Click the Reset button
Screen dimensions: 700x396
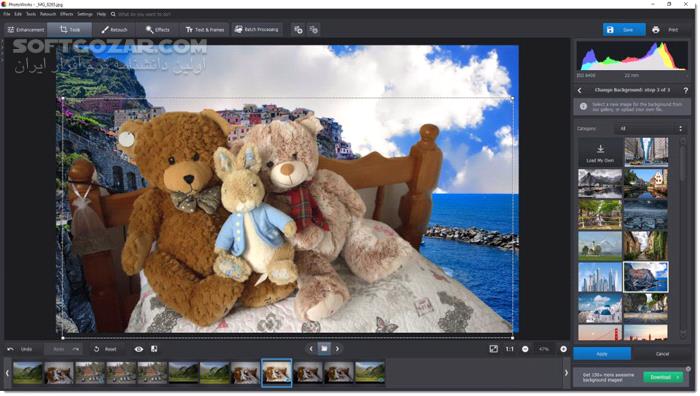pos(105,349)
